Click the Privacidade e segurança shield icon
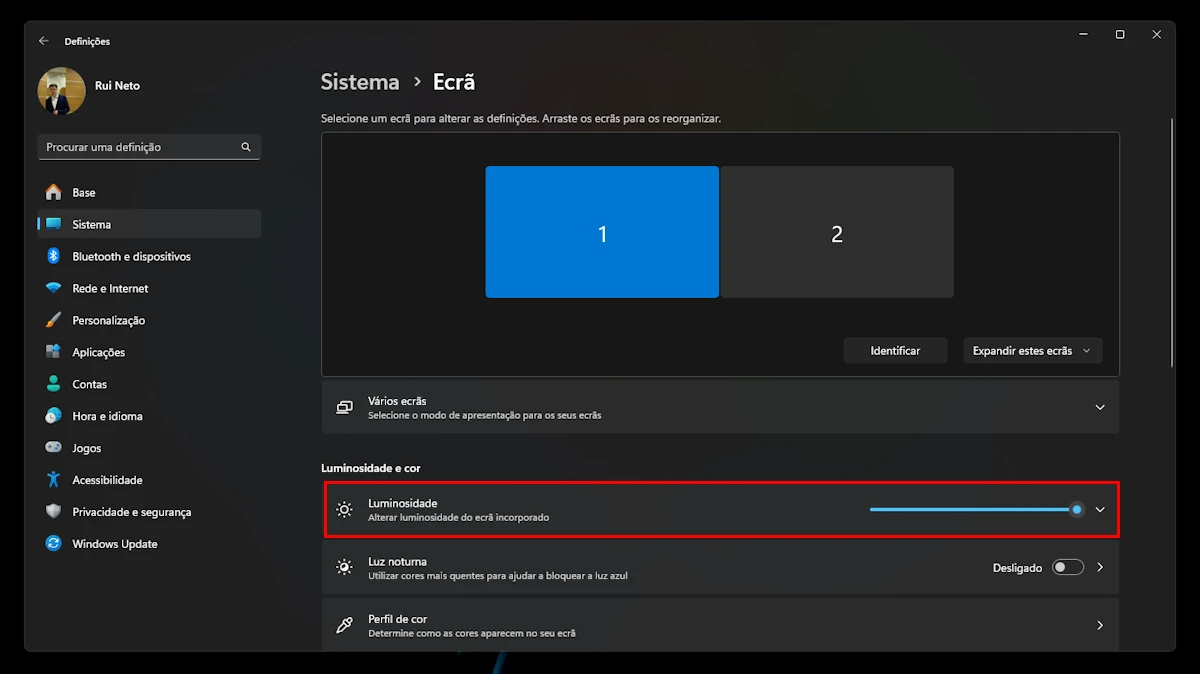1200x674 pixels. point(54,512)
